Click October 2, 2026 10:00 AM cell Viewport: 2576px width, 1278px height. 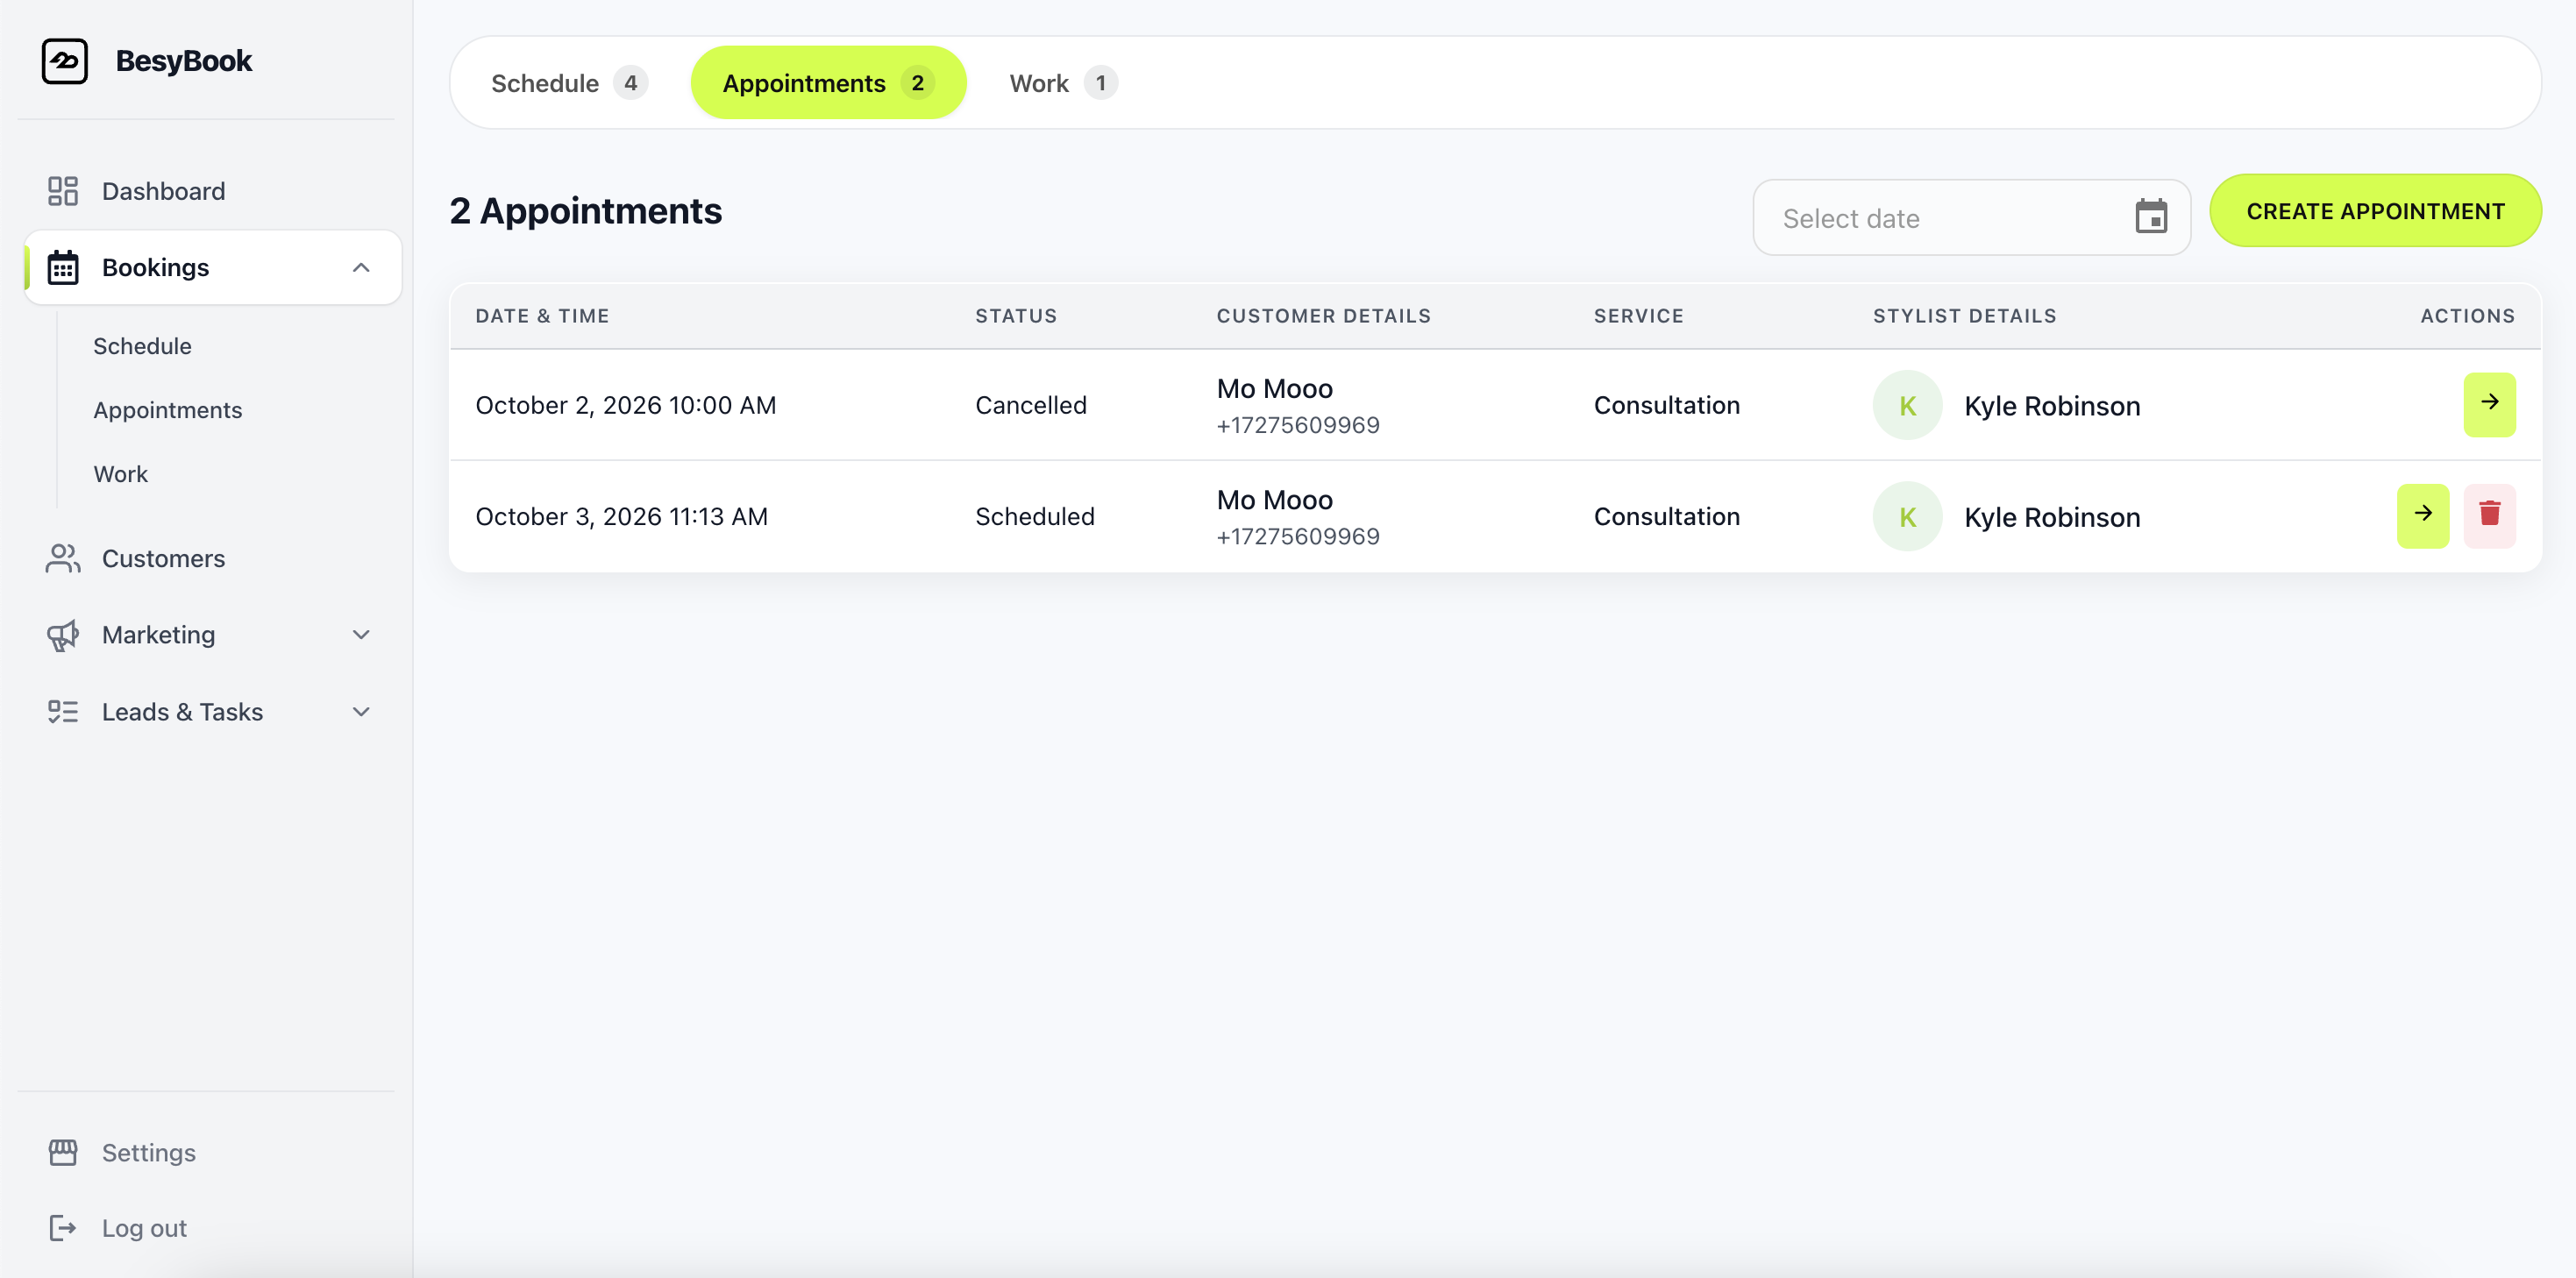(x=625, y=405)
